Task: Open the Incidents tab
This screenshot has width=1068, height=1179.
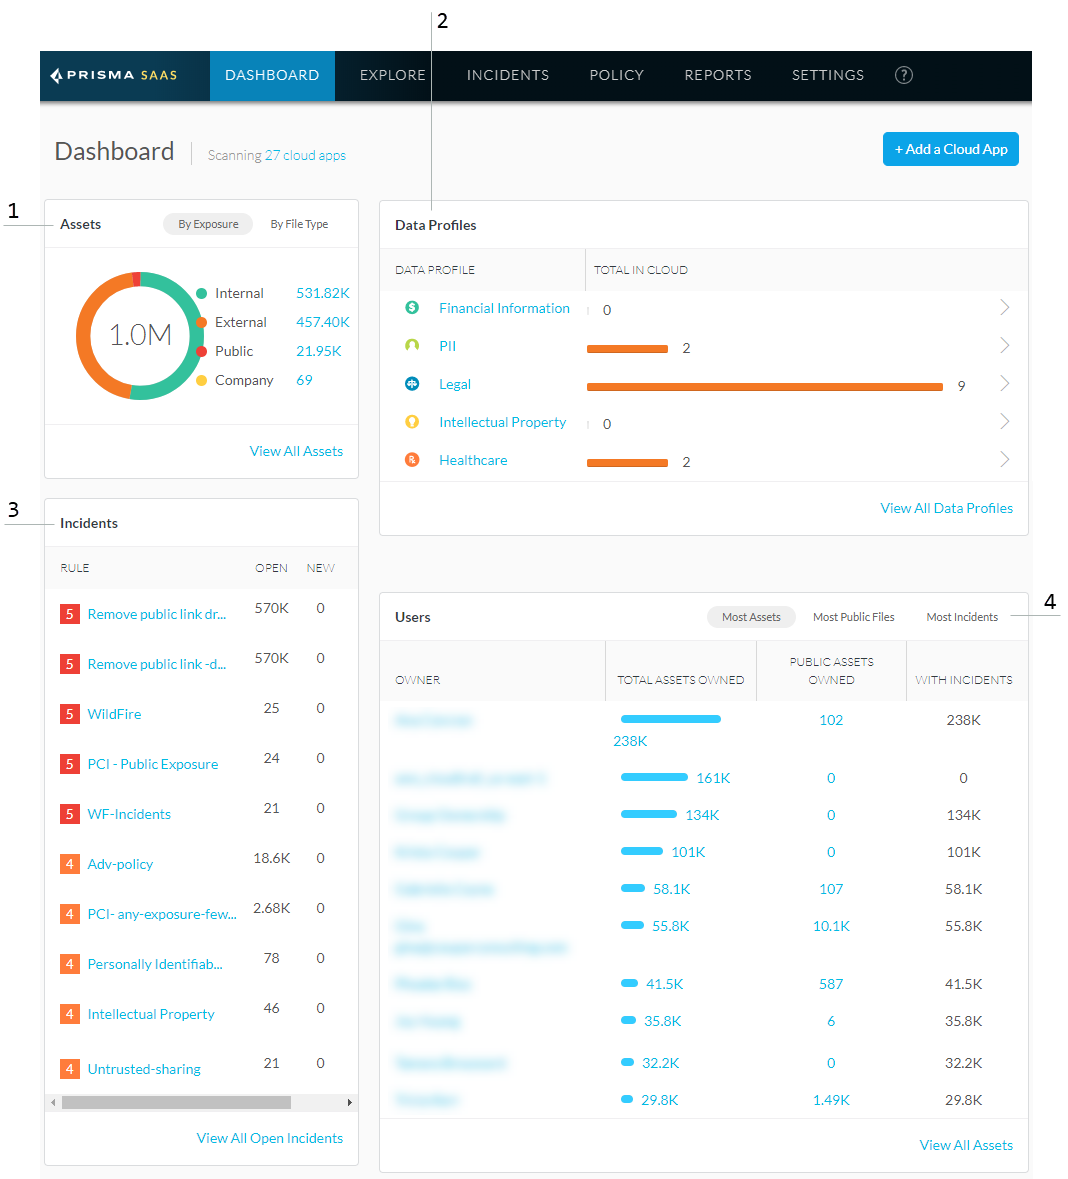Action: (x=507, y=75)
